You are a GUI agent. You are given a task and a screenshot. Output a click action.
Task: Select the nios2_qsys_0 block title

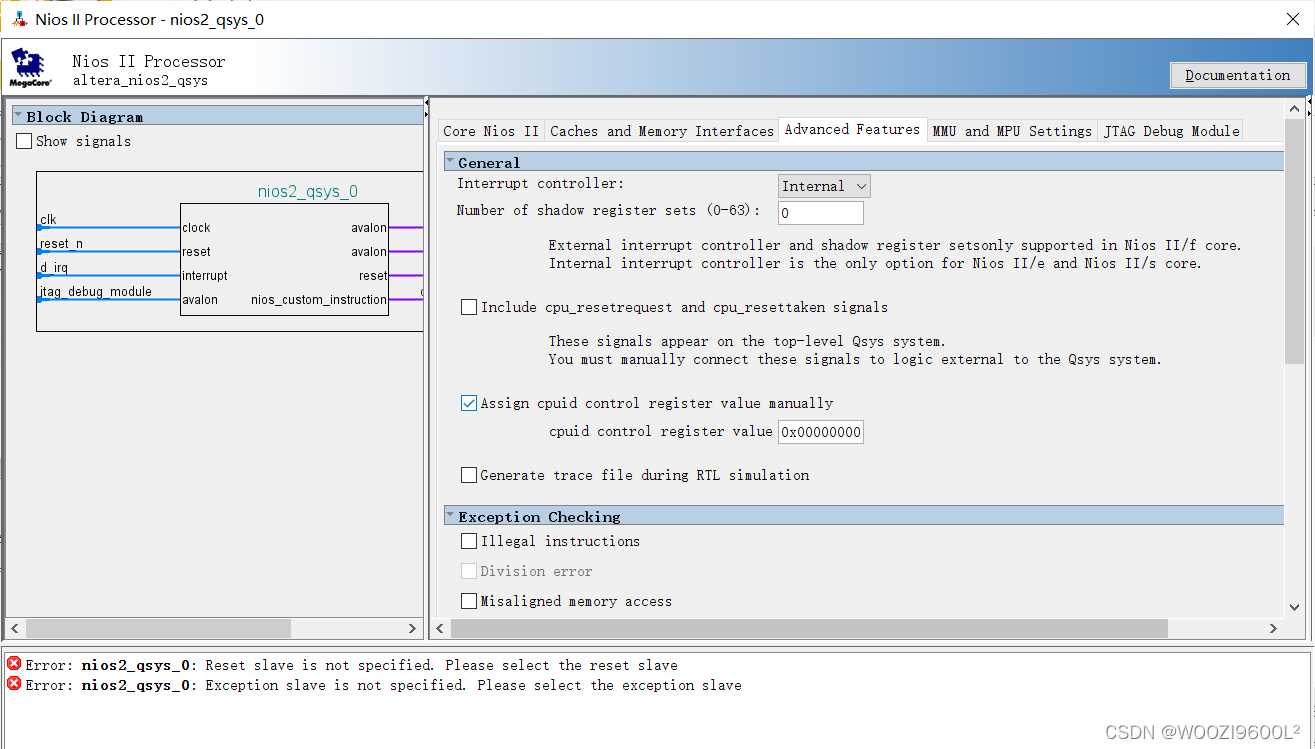pyautogui.click(x=307, y=191)
